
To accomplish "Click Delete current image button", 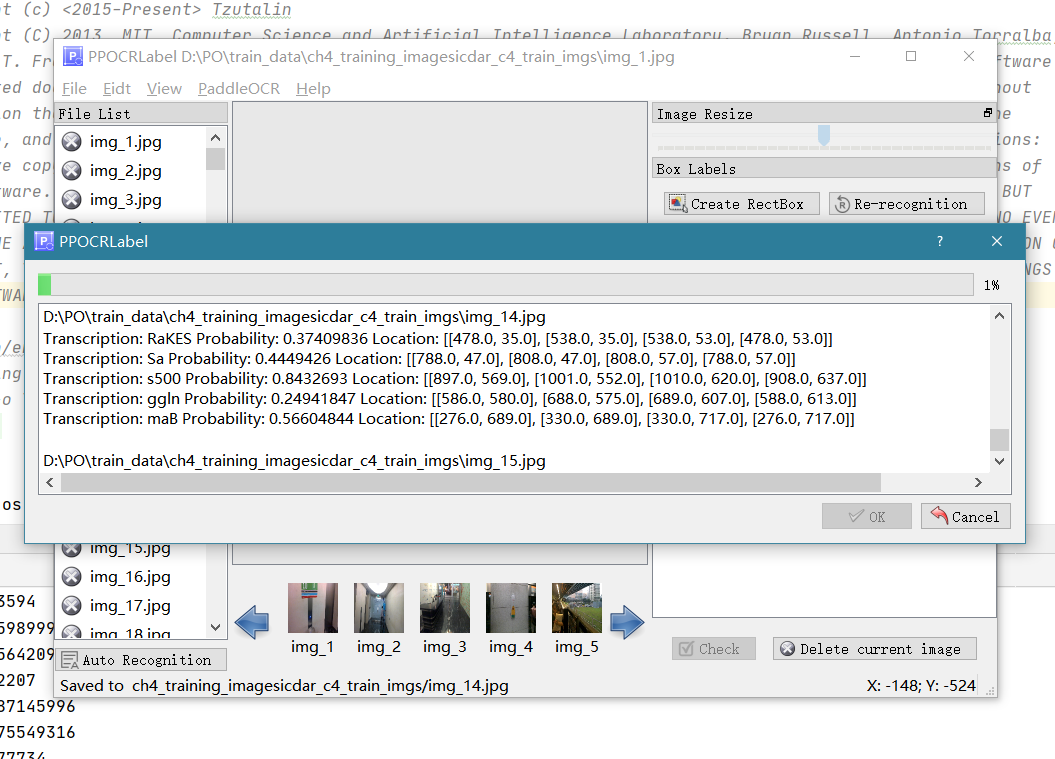I will click(x=874, y=649).
